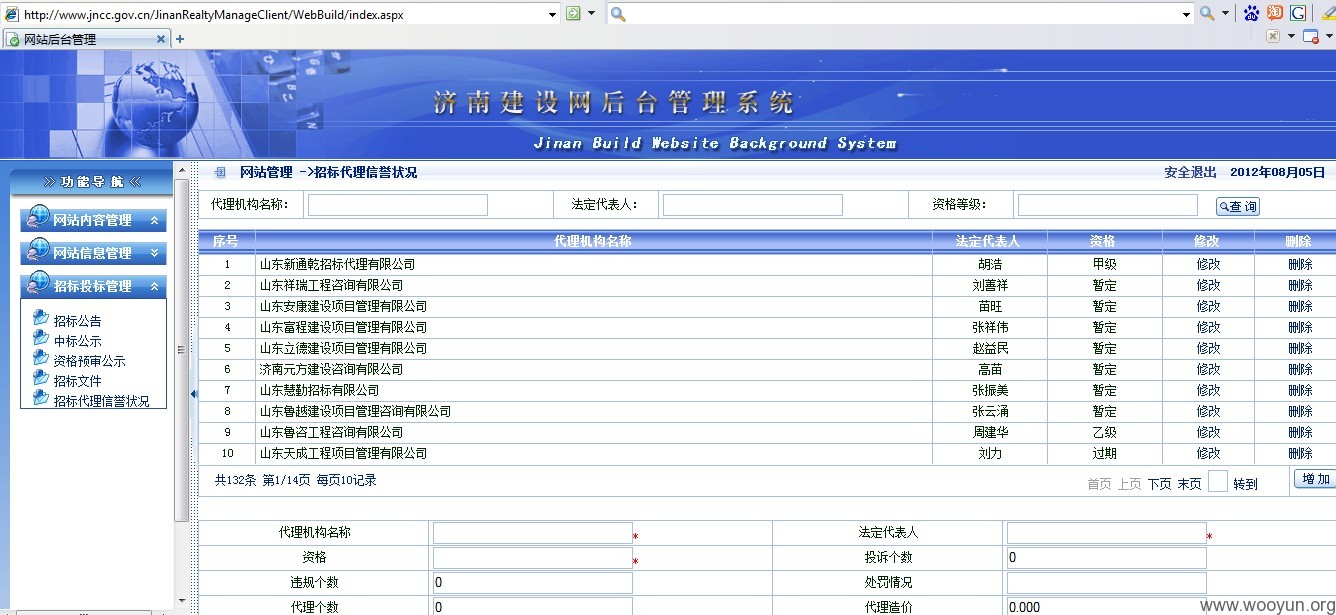Click 修改 for 山东新通乾招标代理有限公司

point(1208,264)
